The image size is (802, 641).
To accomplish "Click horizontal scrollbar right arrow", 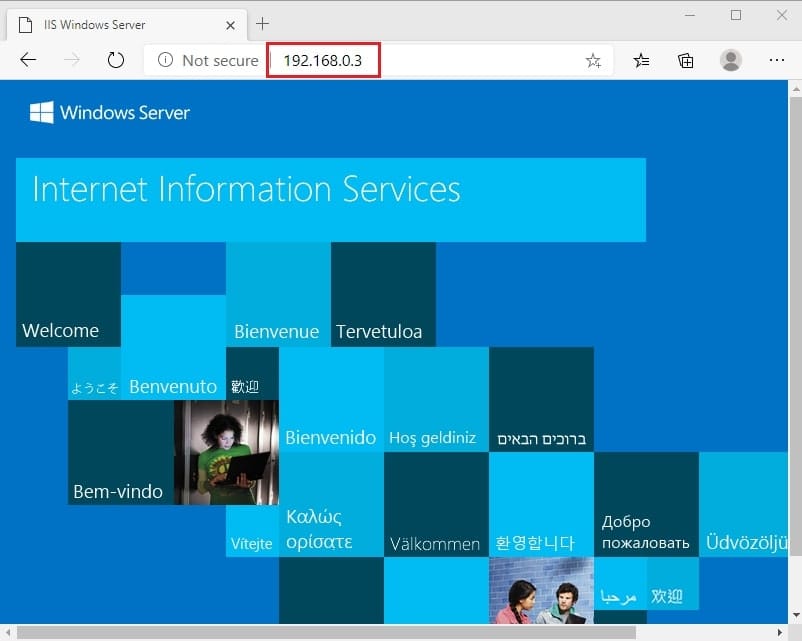I will pyautogui.click(x=781, y=633).
